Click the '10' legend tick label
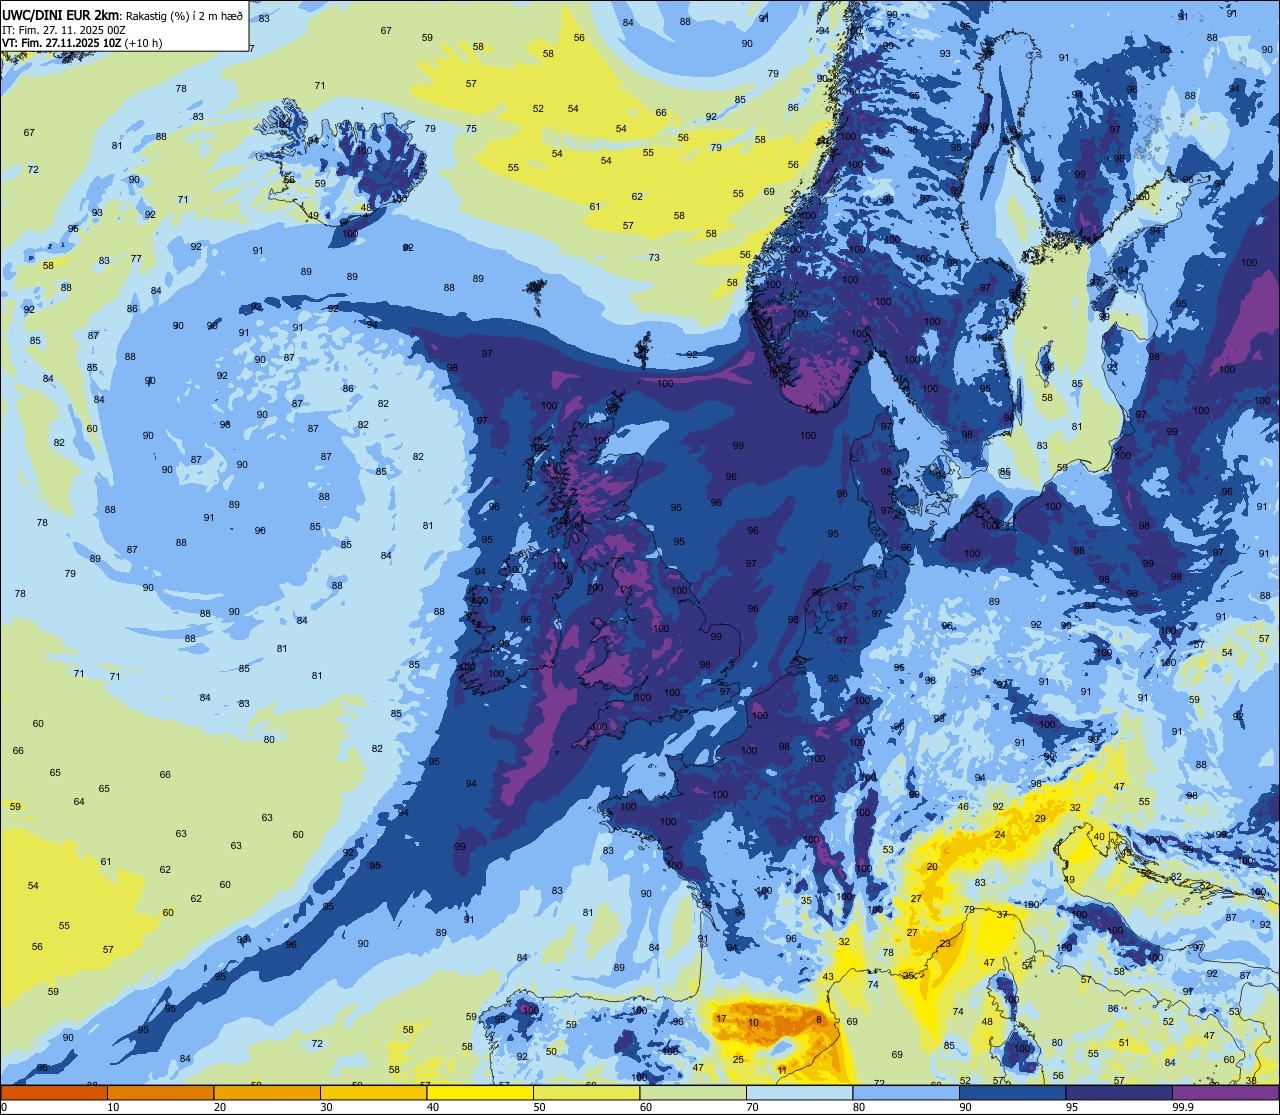This screenshot has width=1280, height=1115. pos(113,1107)
